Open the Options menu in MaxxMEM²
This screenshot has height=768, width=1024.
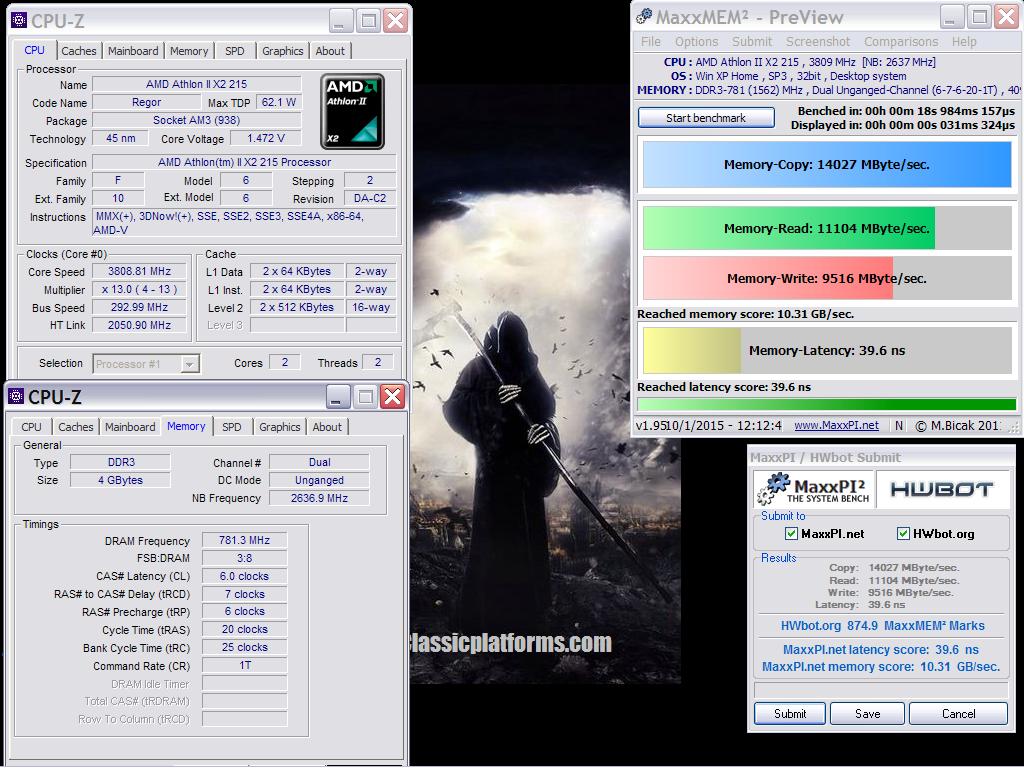[696, 42]
